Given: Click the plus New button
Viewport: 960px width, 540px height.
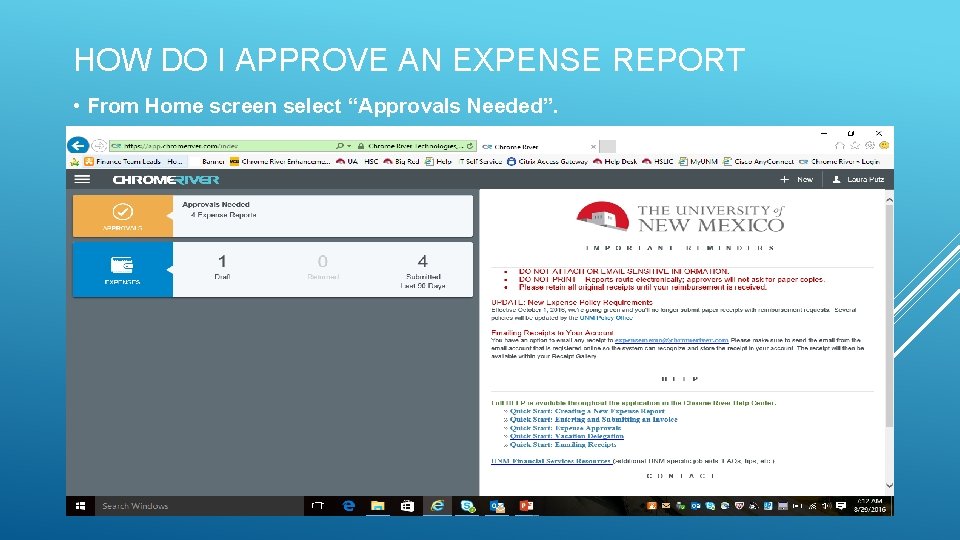Looking at the screenshot, I should pos(796,179).
